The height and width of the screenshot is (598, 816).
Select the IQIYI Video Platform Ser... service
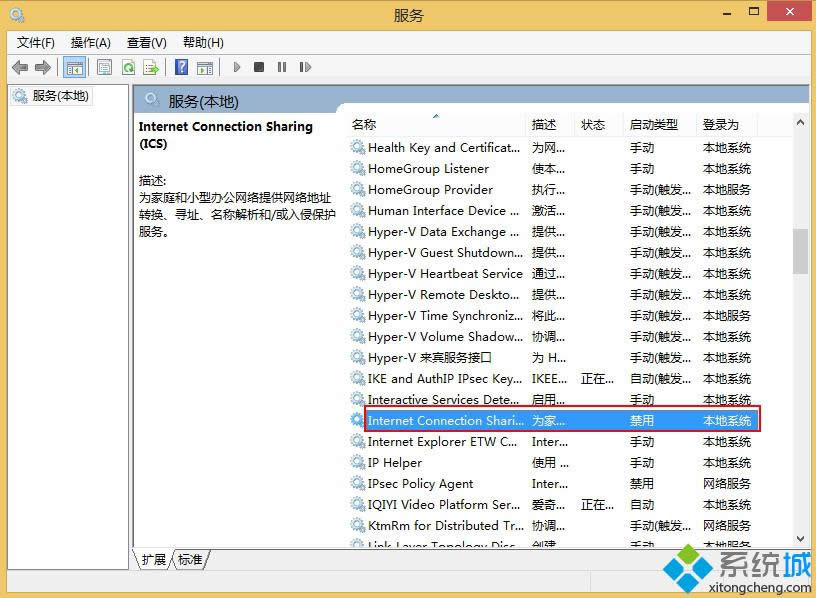pos(552,505)
